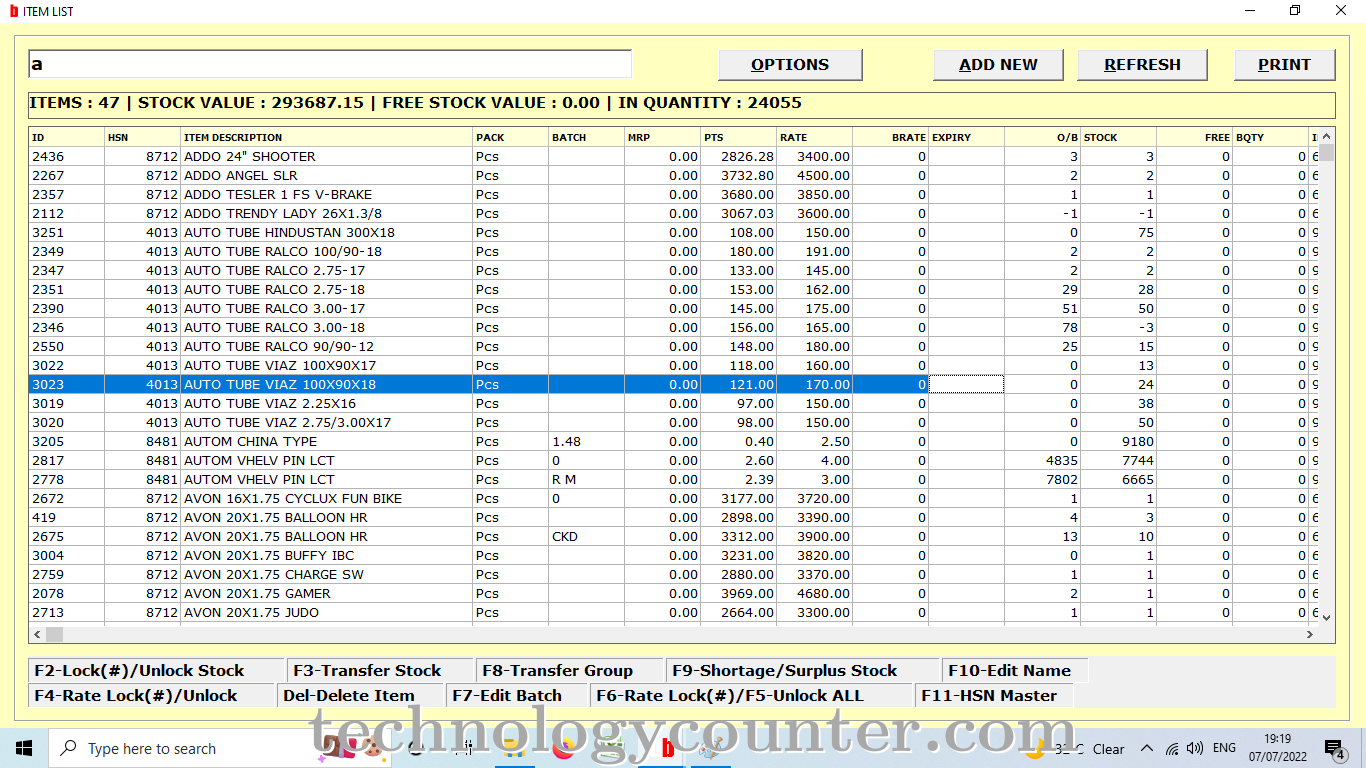The height and width of the screenshot is (768, 1366).
Task: Click the horizontal scrollbar thumb
Action: [54, 634]
